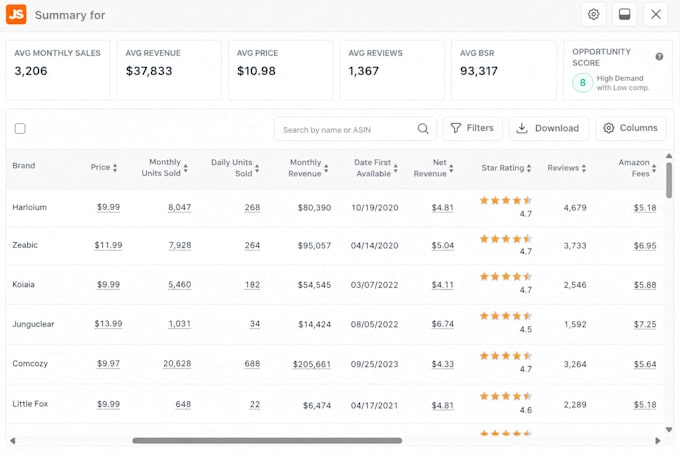This screenshot has height=453, width=680.
Task: Click the Avg Reviews 1,367 card
Action: [x=392, y=70]
